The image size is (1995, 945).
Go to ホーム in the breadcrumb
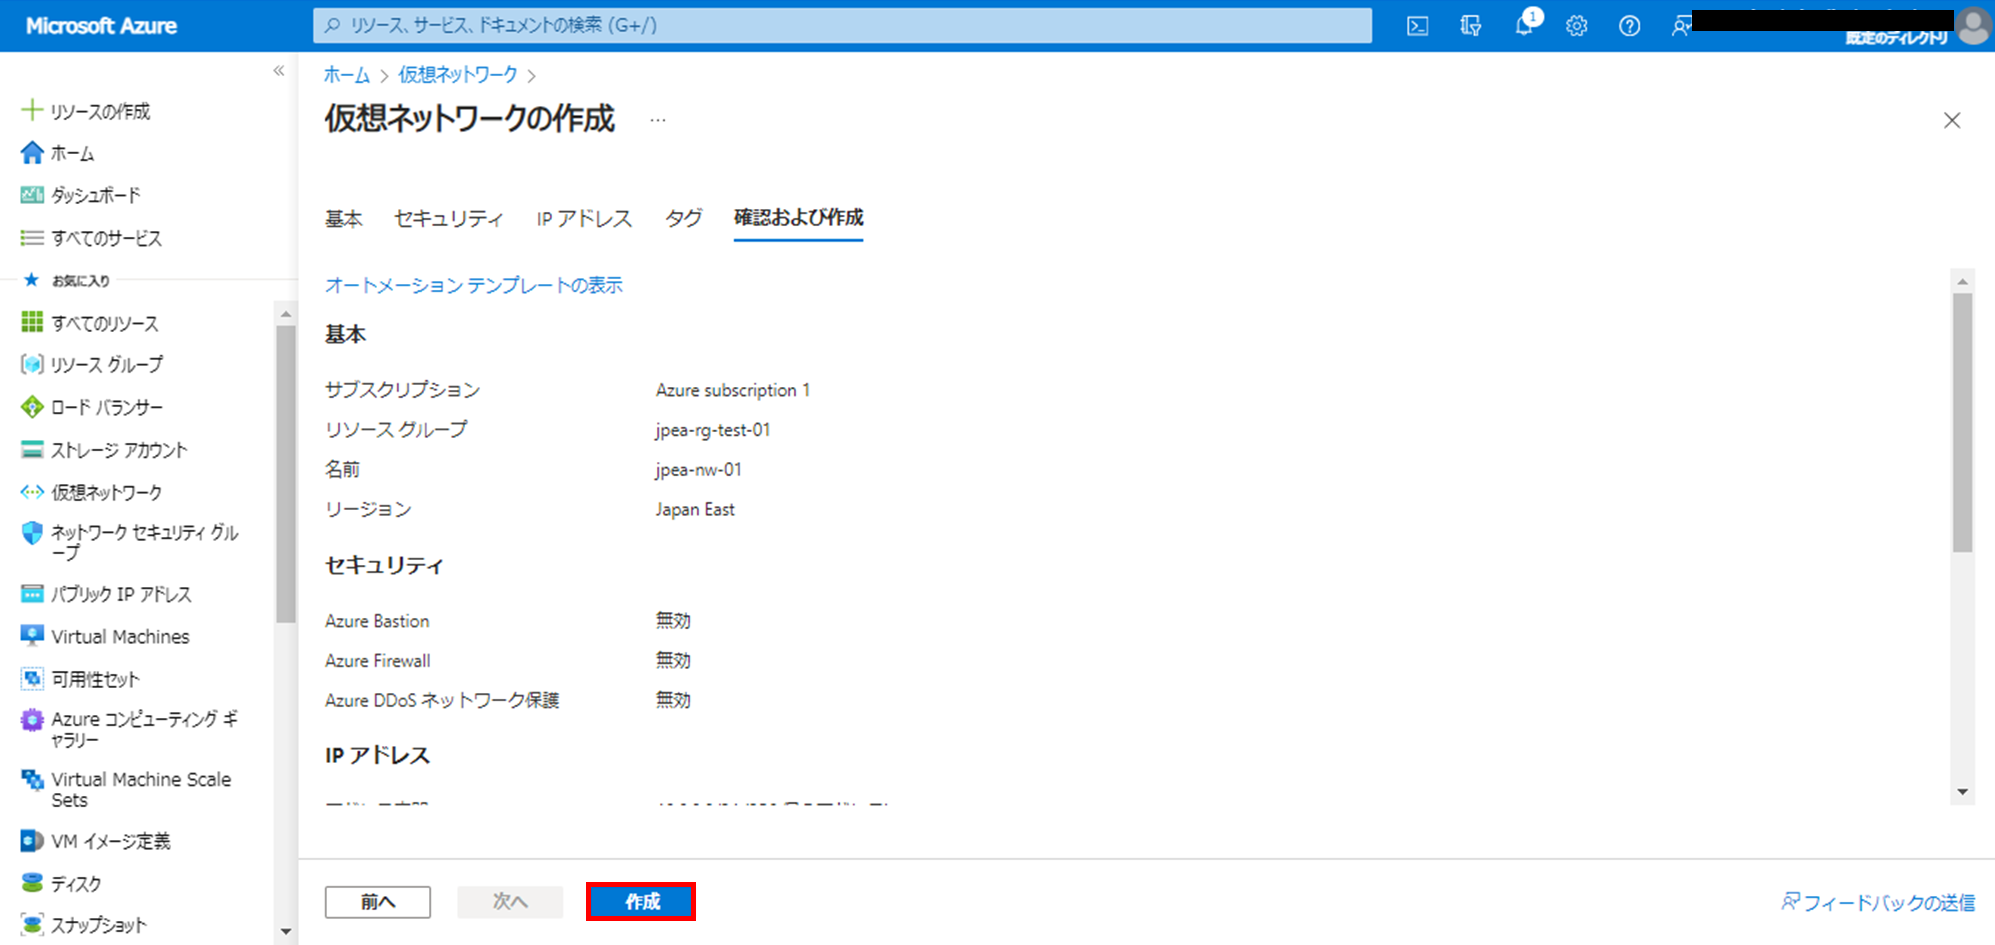347,75
